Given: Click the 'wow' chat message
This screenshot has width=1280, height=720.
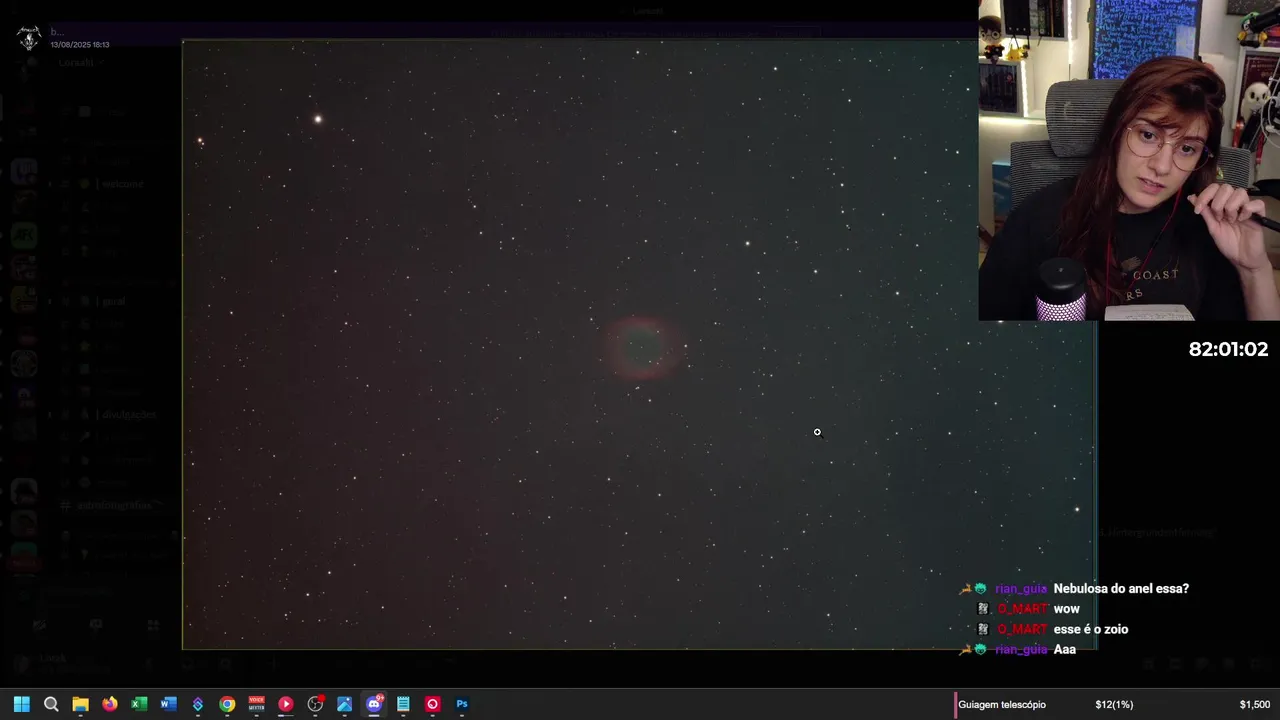Looking at the screenshot, I should point(1066,609).
